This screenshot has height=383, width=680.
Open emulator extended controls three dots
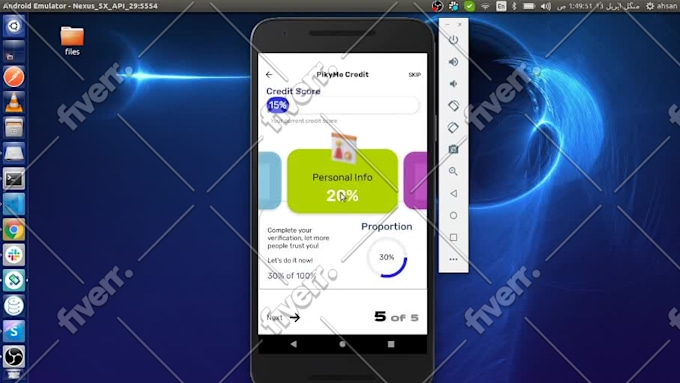pyautogui.click(x=453, y=259)
